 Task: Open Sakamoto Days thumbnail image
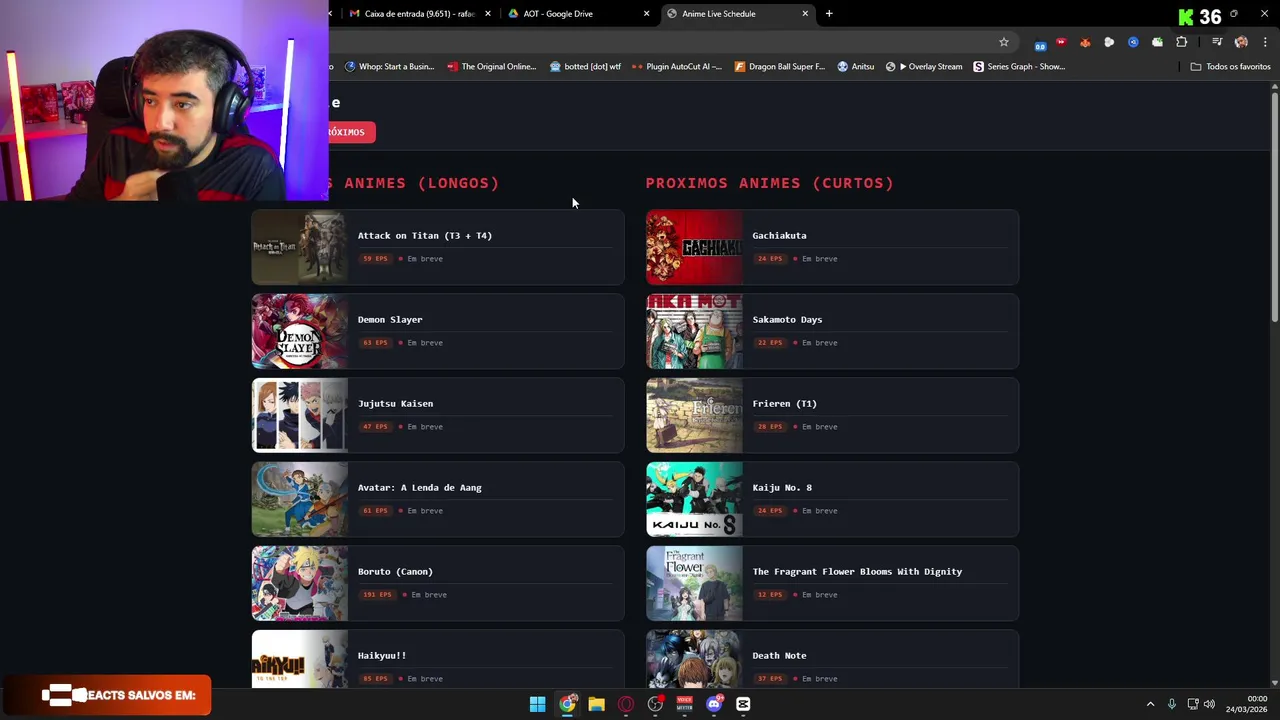694,331
